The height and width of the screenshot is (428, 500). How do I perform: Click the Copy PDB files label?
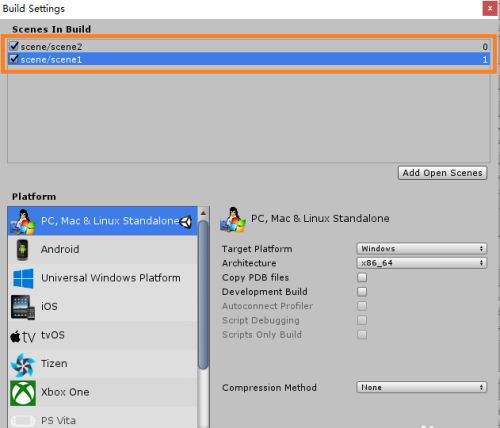[x=255, y=277]
